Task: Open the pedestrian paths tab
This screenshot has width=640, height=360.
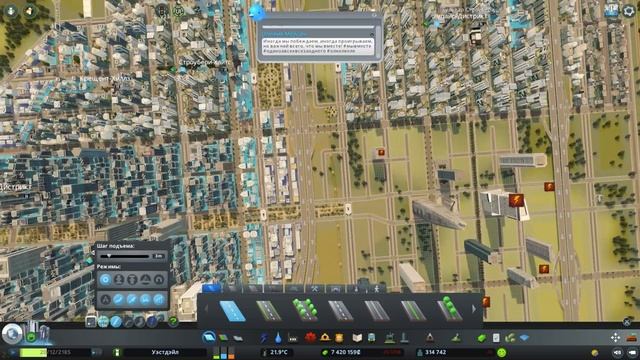Action: [x=377, y=289]
